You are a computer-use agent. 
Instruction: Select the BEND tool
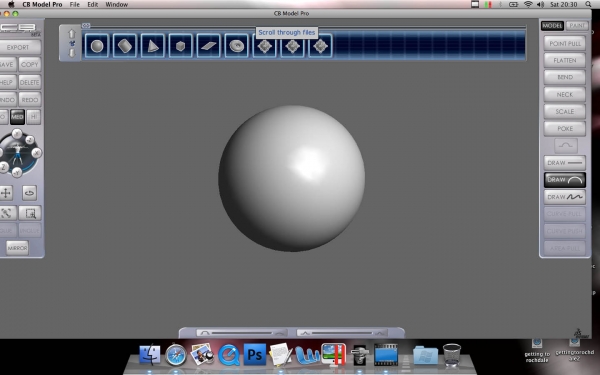[x=565, y=77]
